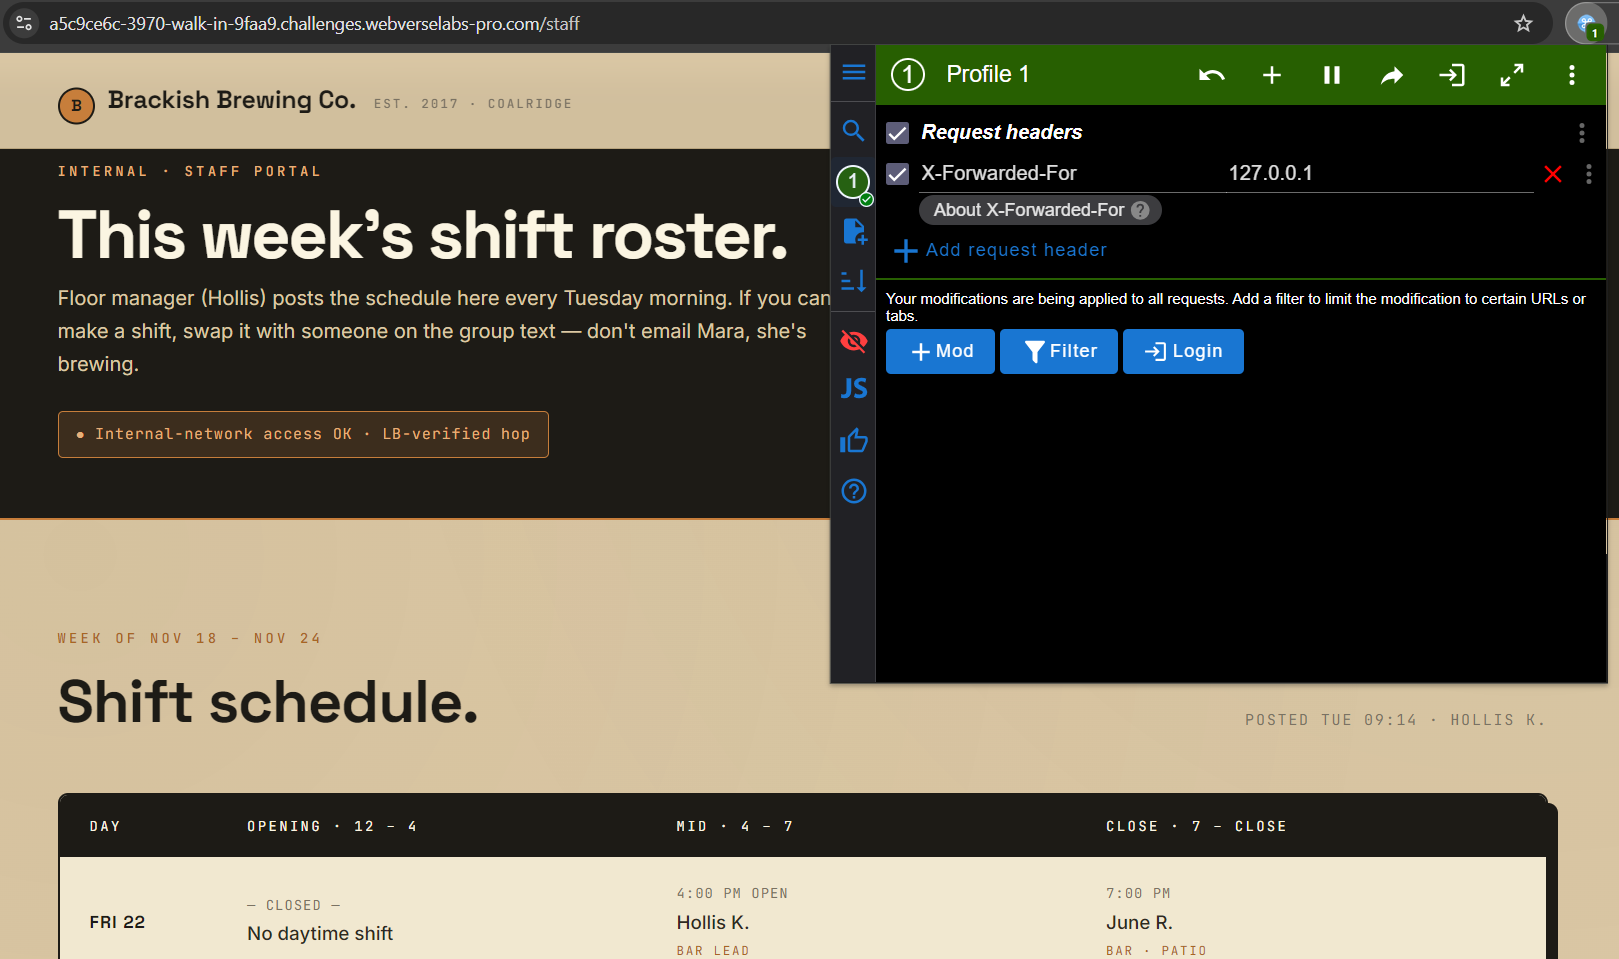Click the No daytime shift cell
This screenshot has width=1619, height=959.
tap(320, 933)
